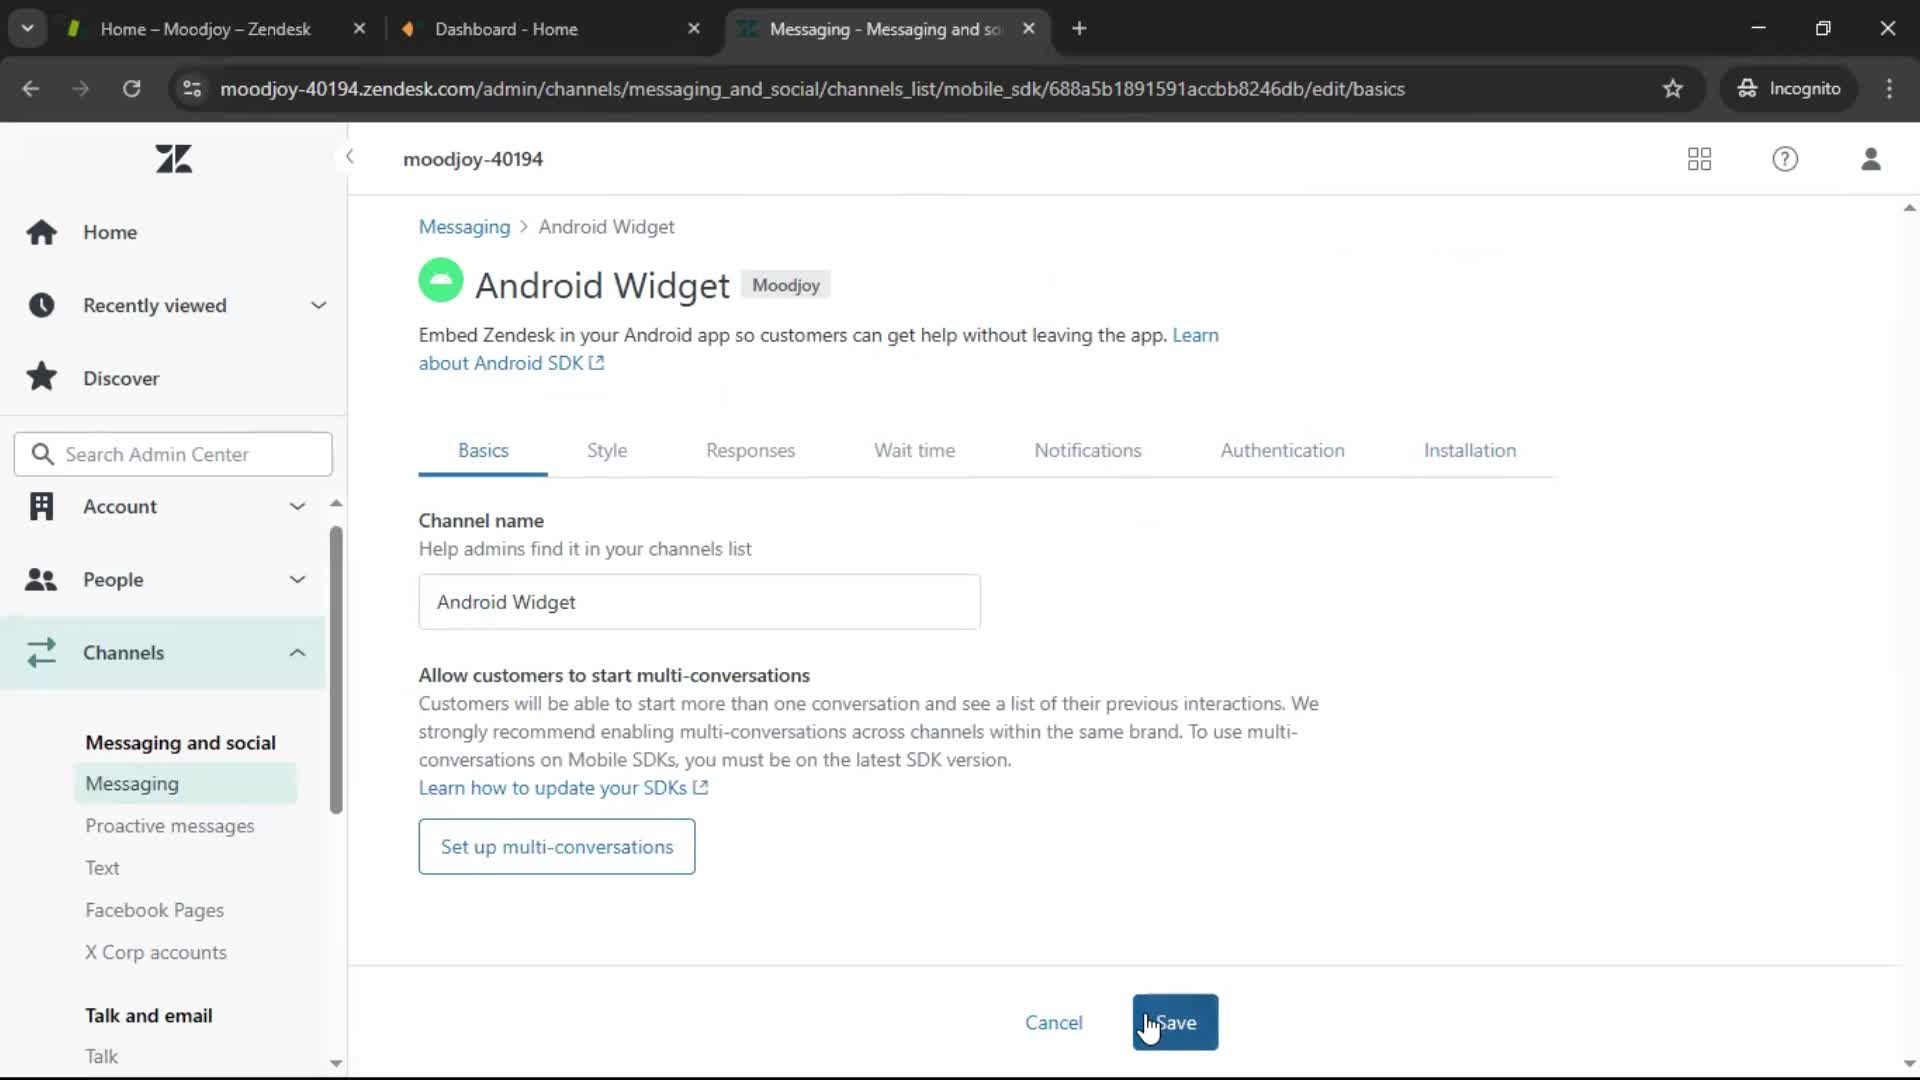1920x1080 pixels.
Task: Open the browser three-dot menu
Action: pos(1889,89)
